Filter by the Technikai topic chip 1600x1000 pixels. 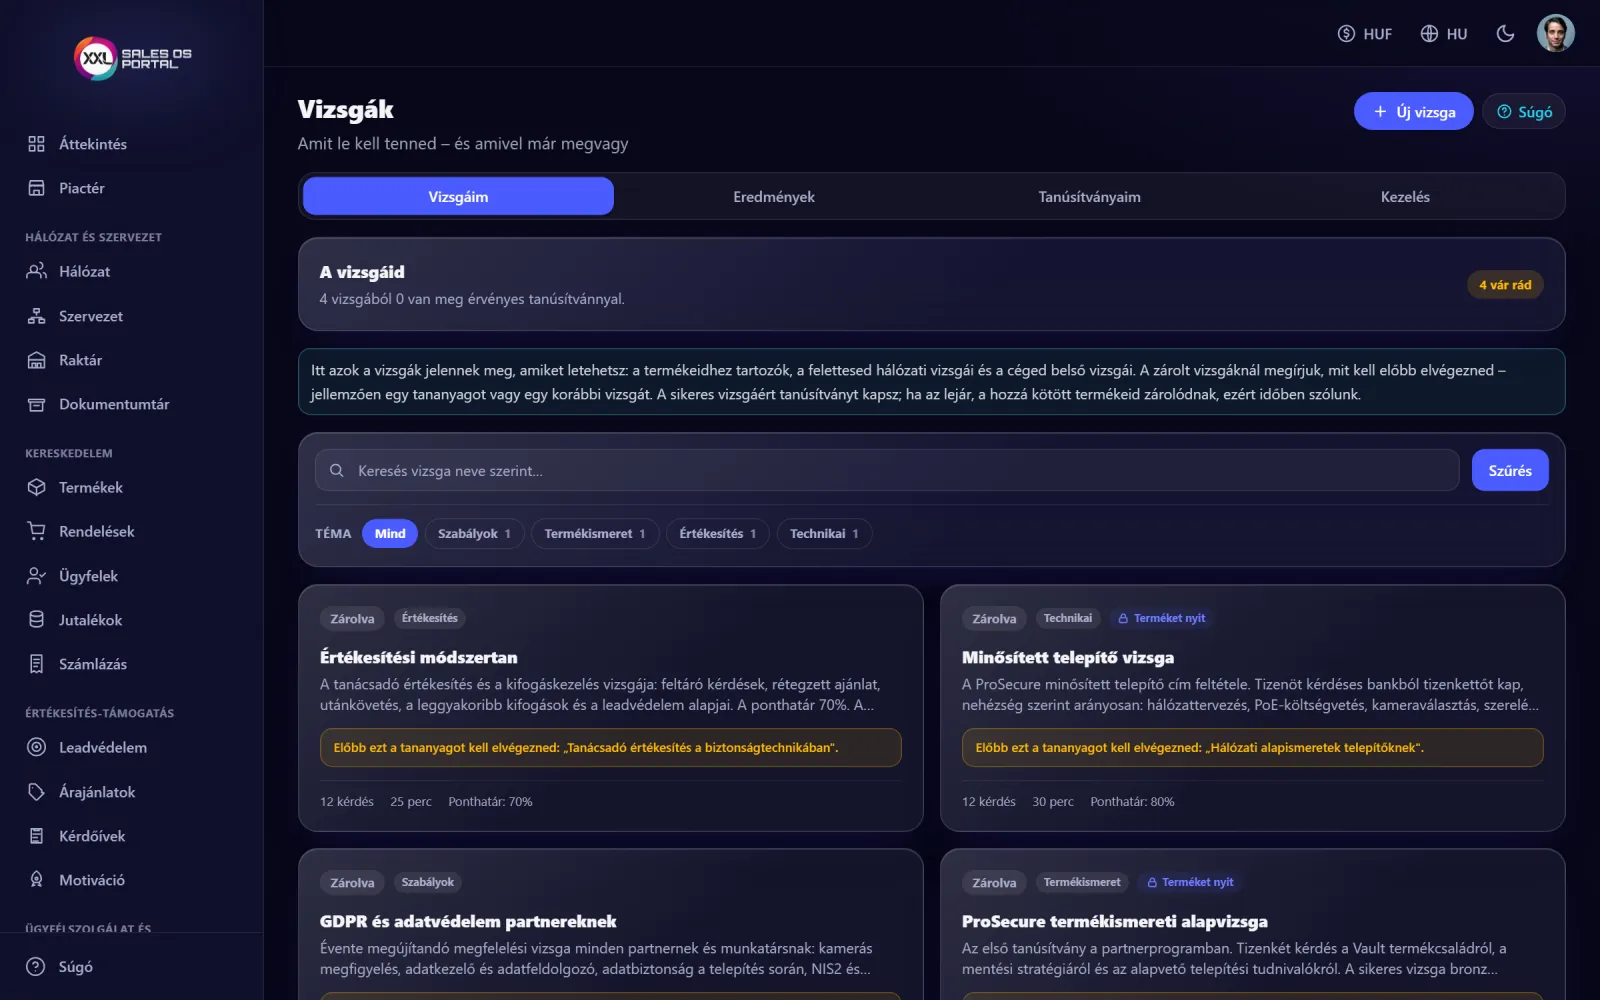pyautogui.click(x=824, y=533)
